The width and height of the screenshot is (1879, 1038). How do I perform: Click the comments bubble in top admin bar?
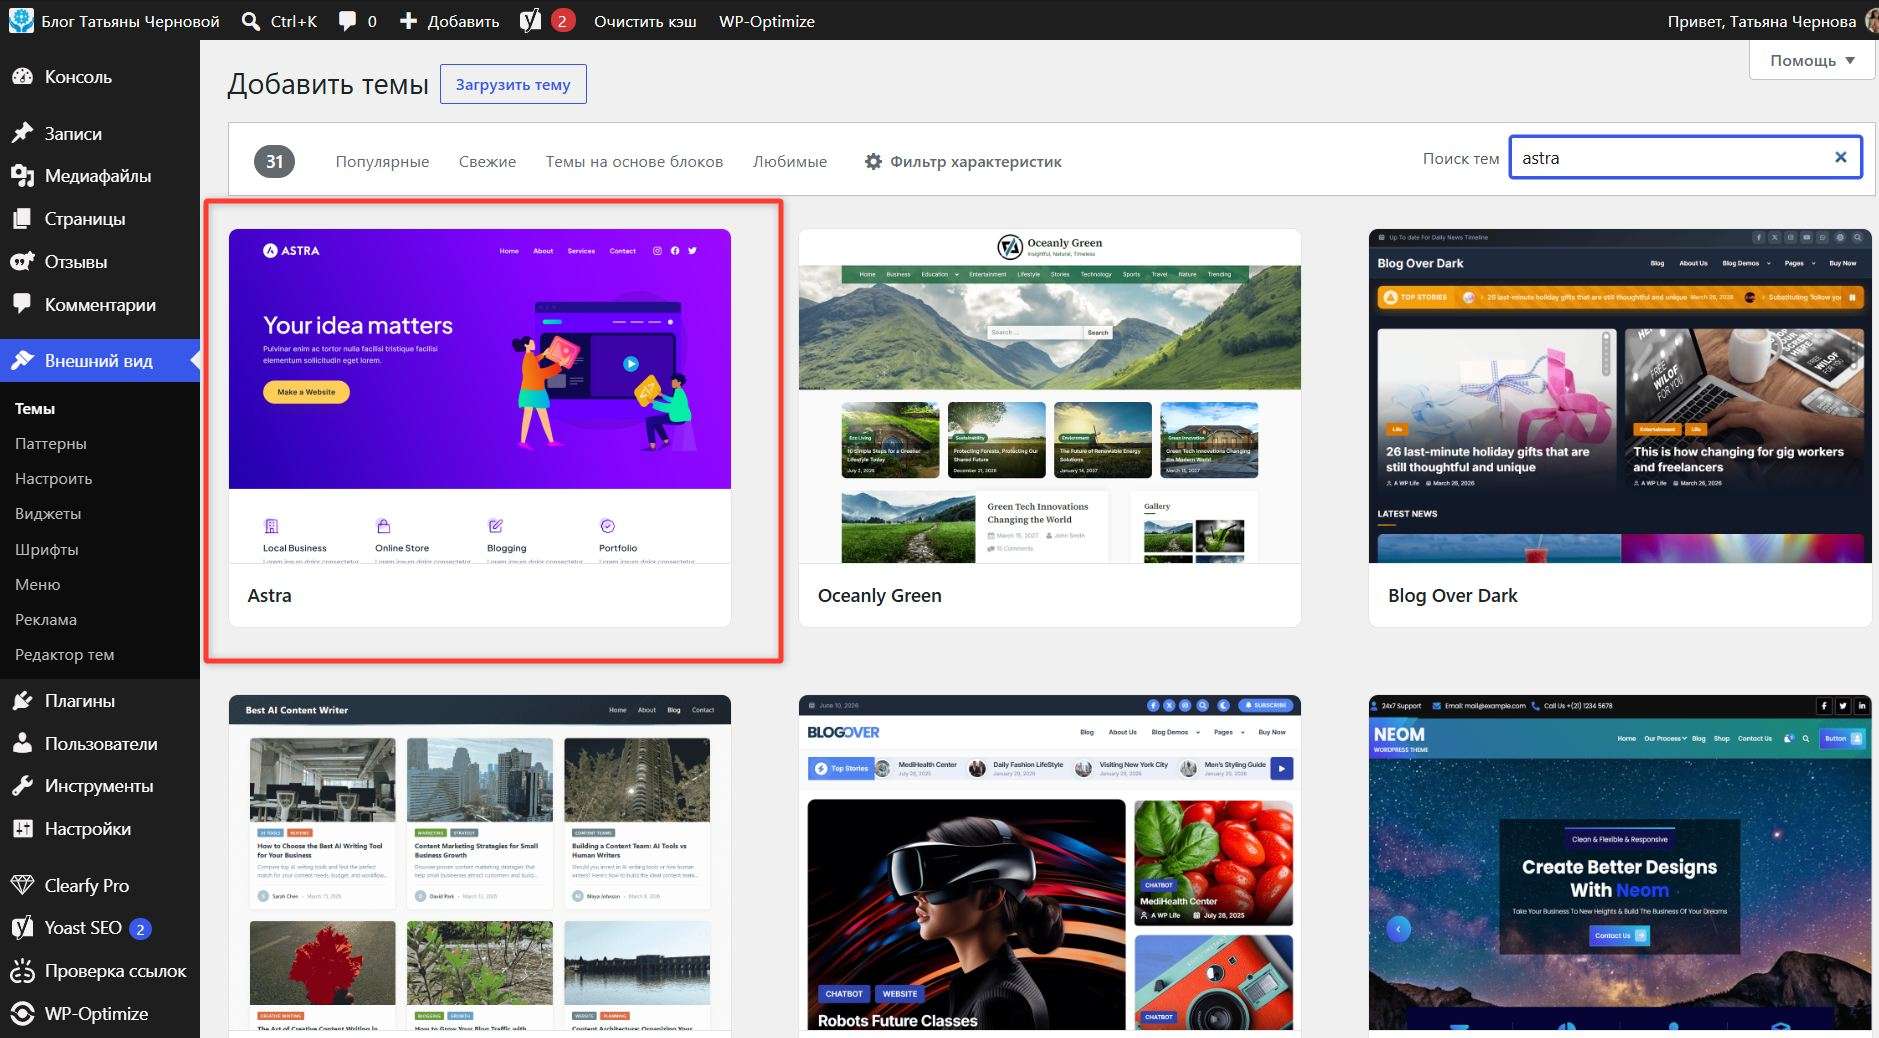[347, 21]
